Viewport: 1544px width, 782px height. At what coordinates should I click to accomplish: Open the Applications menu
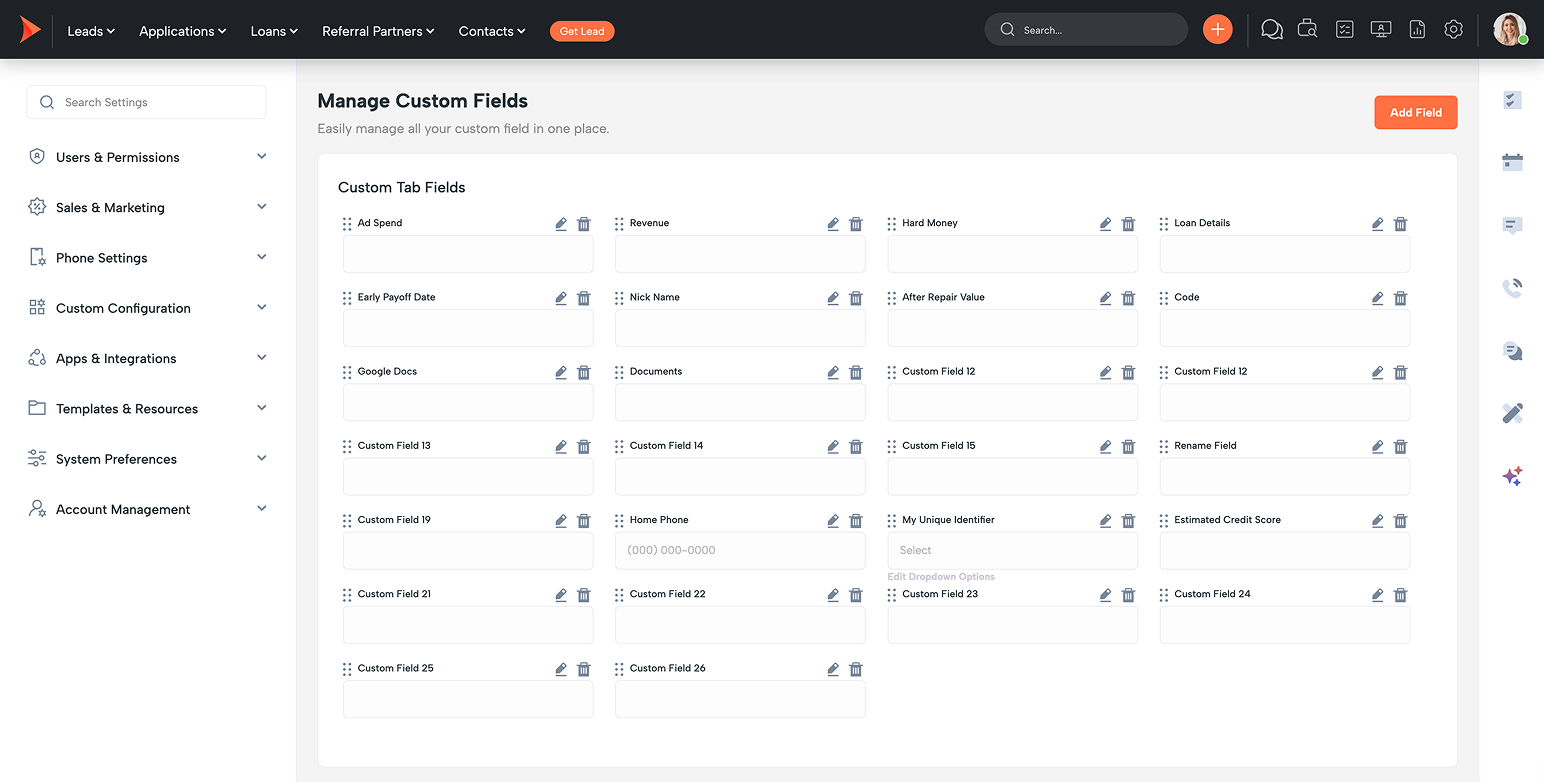(x=183, y=31)
